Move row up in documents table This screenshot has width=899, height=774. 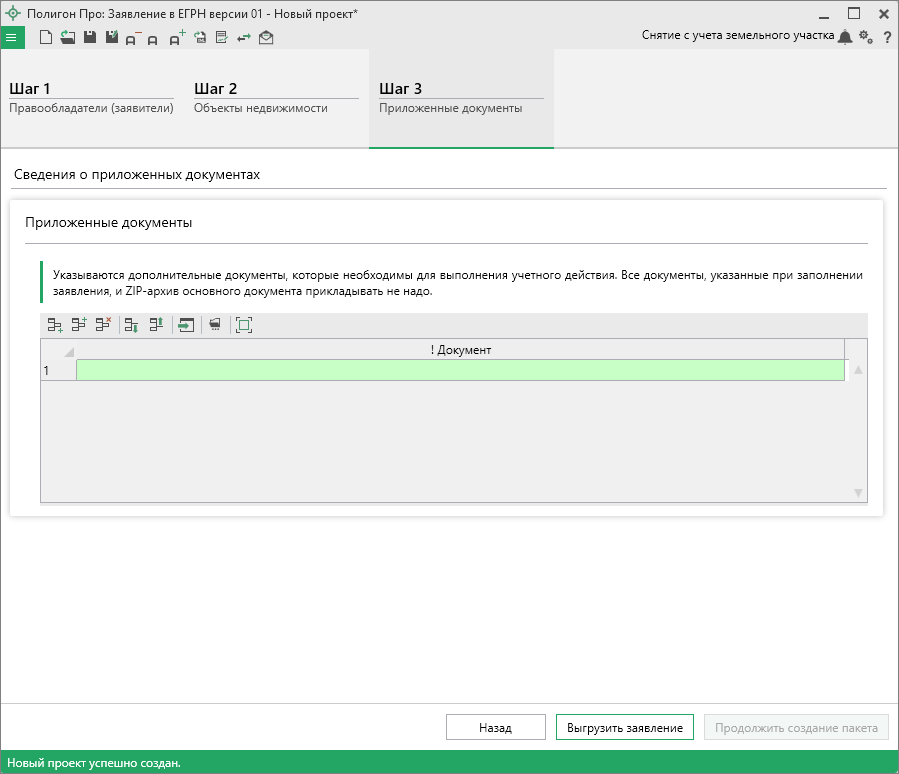(156, 325)
